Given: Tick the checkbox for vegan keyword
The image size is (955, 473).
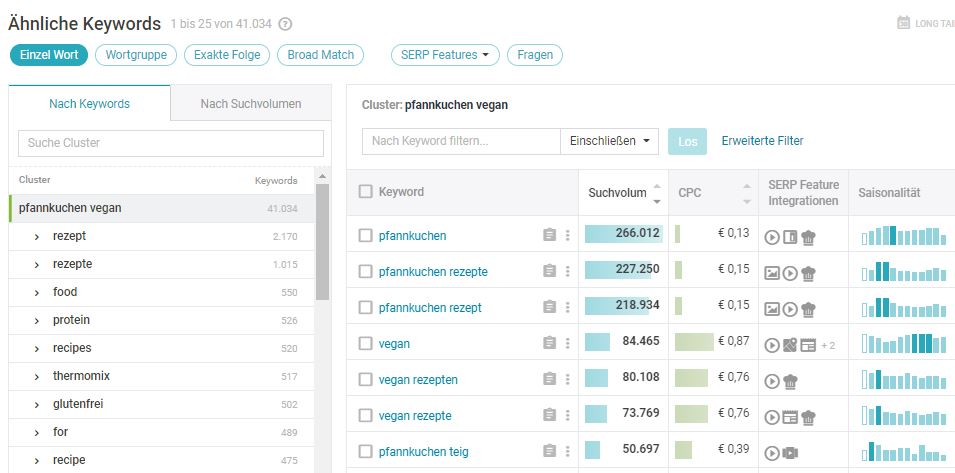Looking at the screenshot, I should point(365,343).
